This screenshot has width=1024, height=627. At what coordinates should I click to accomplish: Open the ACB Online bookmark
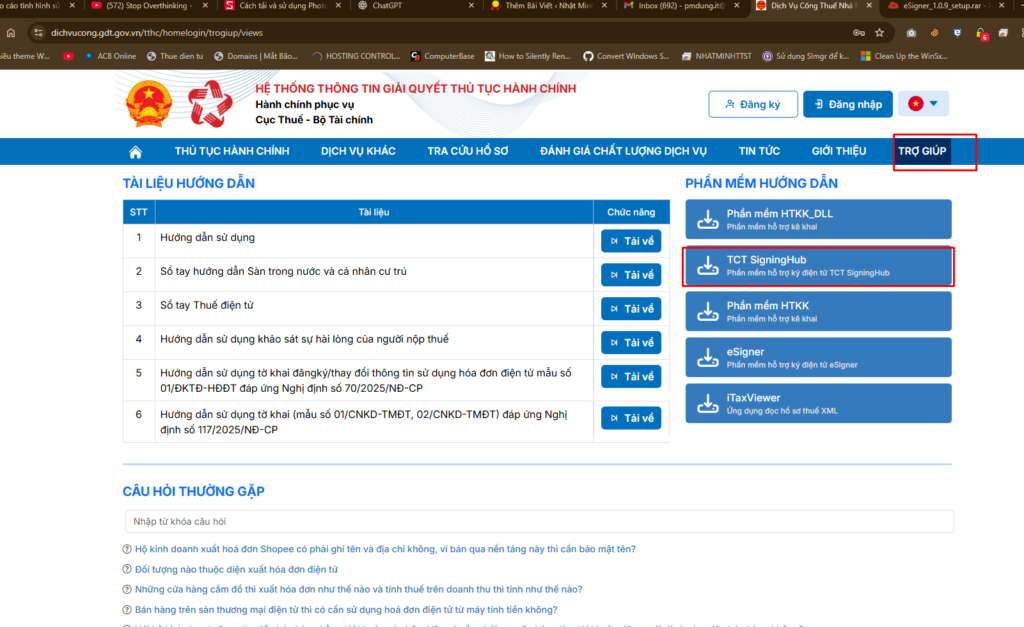tap(110, 56)
